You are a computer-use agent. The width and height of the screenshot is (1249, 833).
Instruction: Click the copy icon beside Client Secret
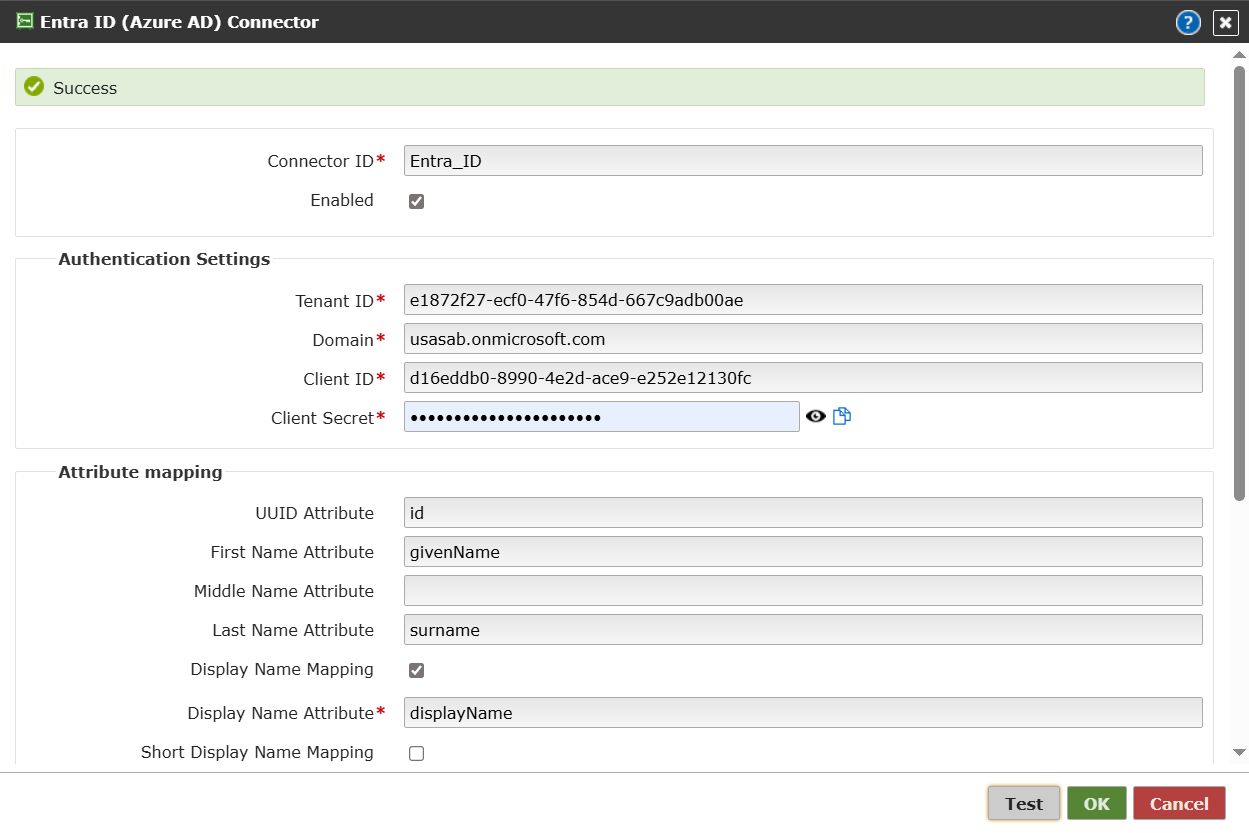(x=842, y=417)
